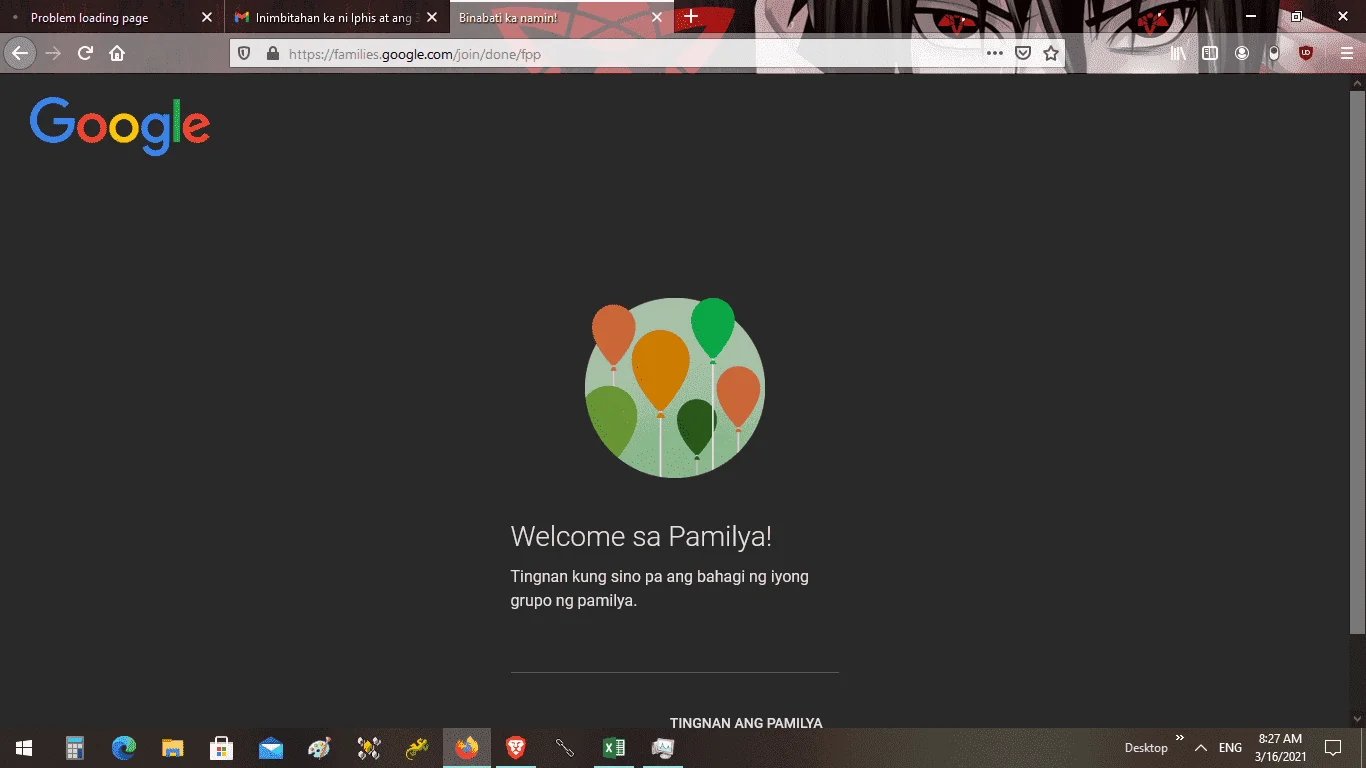Open a new tab with plus
Image resolution: width=1366 pixels, height=768 pixels.
click(691, 17)
